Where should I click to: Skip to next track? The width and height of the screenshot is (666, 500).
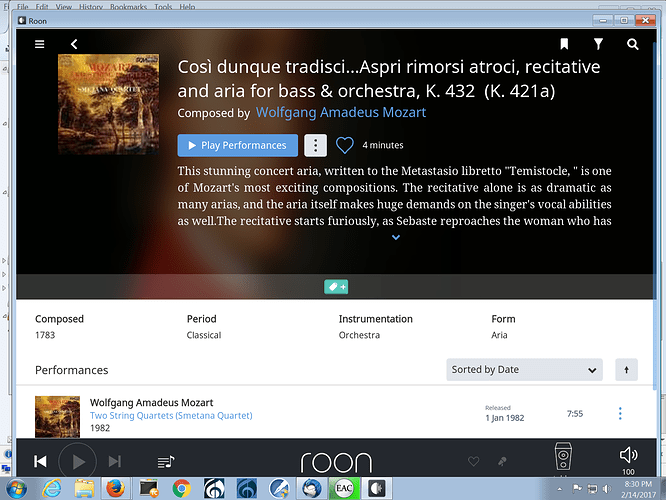[x=115, y=461]
